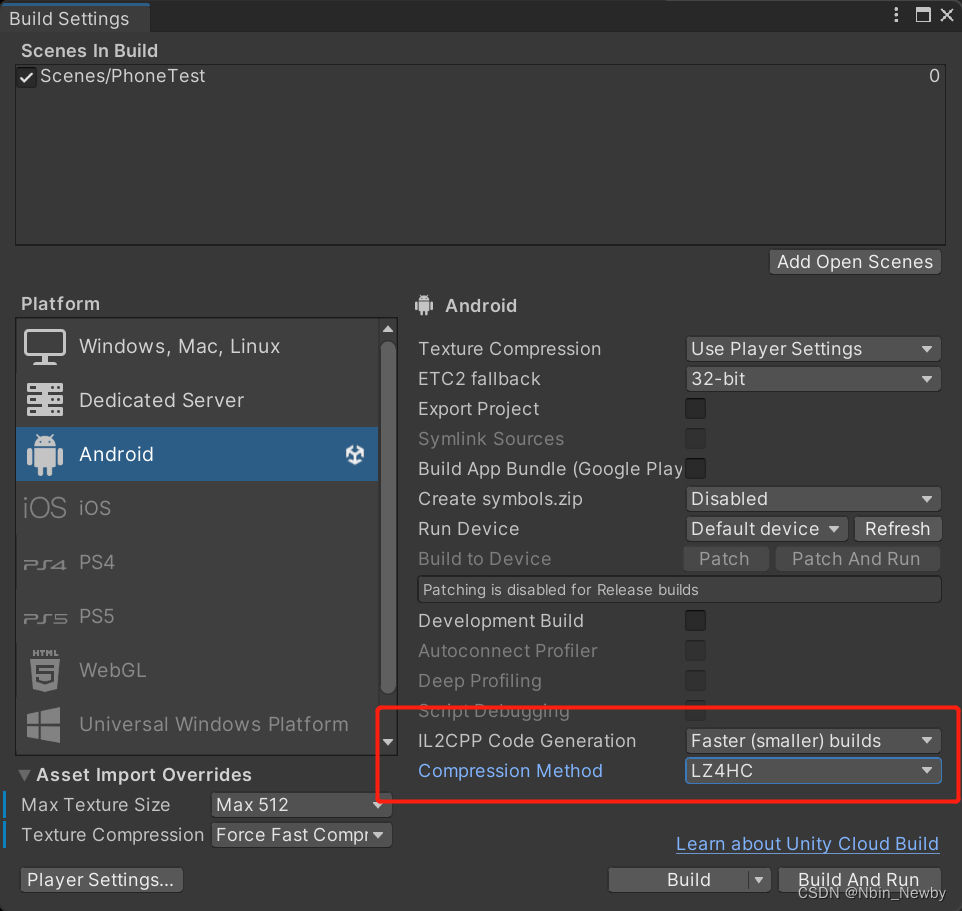Click the Android robot icon in platform list

tap(45, 455)
